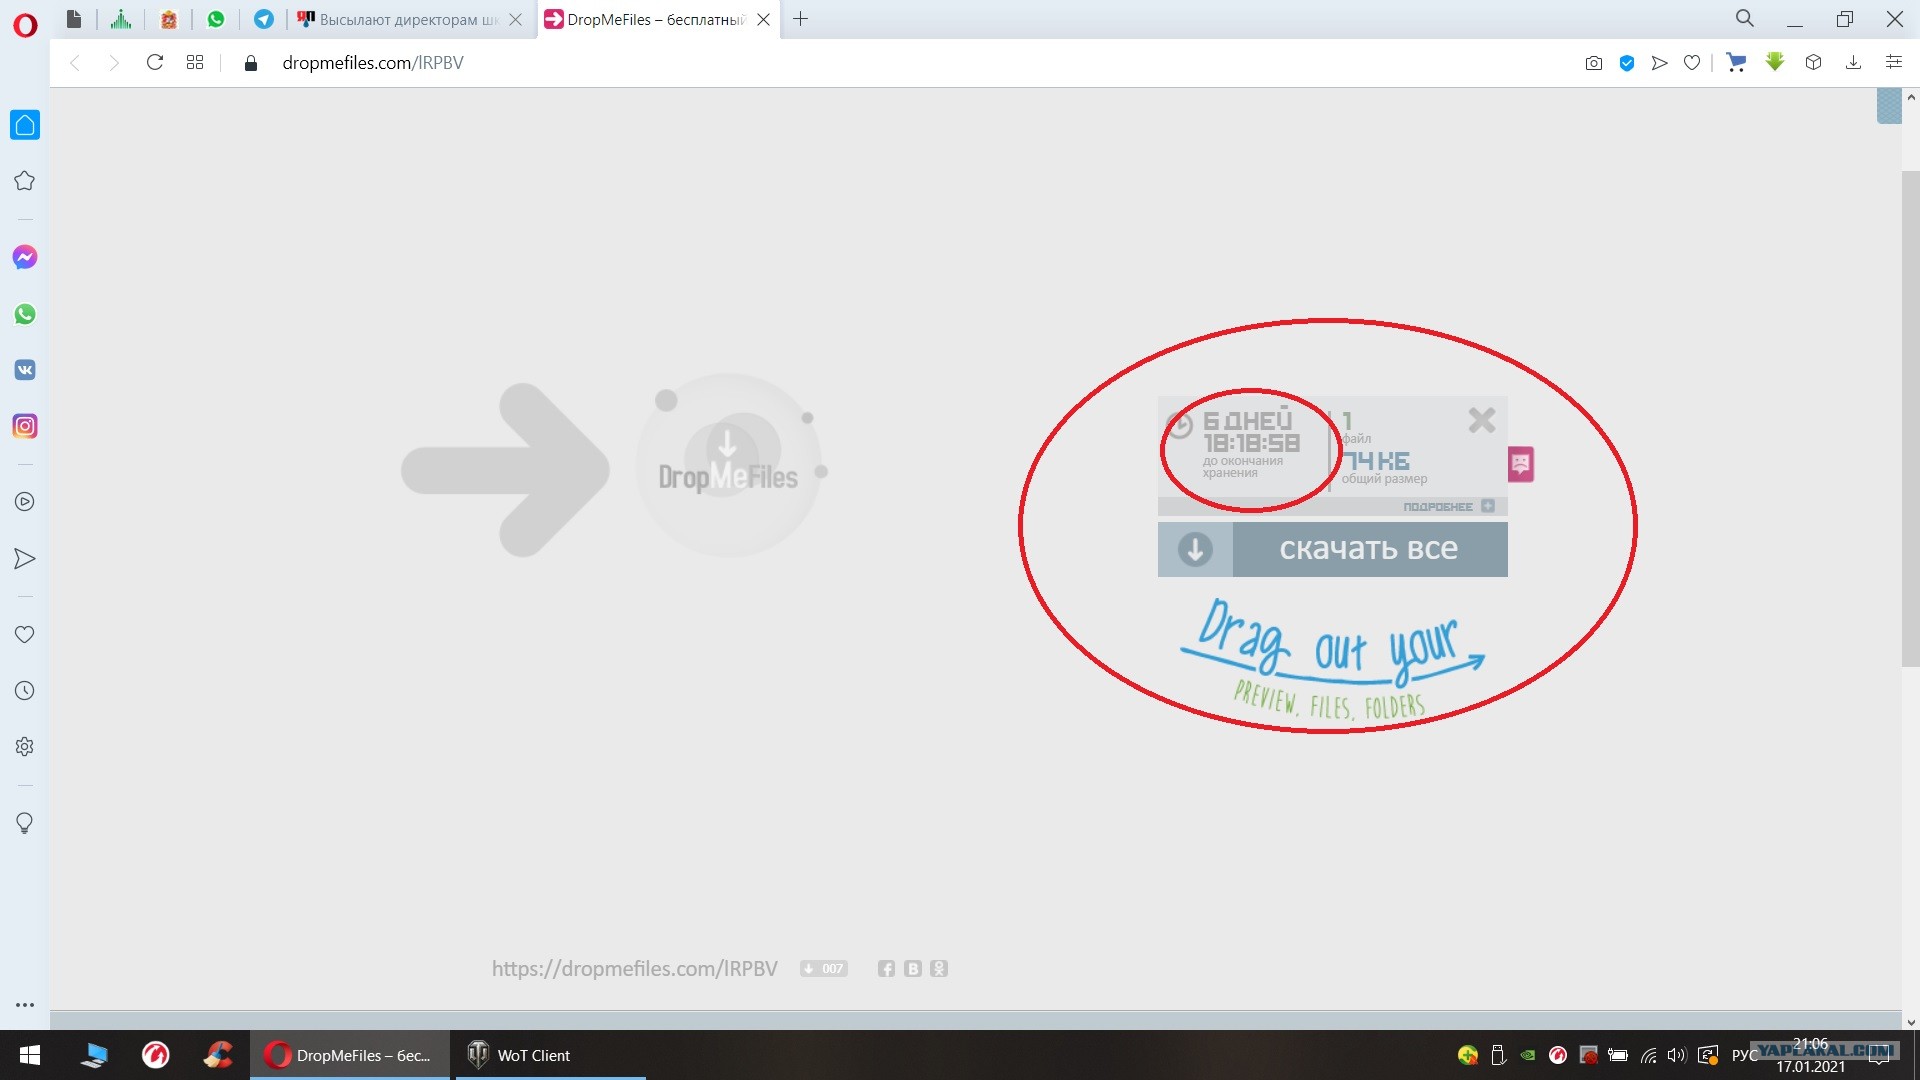This screenshot has width=1920, height=1080.
Task: Open the cube extensions icon
Action: [x=1813, y=62]
